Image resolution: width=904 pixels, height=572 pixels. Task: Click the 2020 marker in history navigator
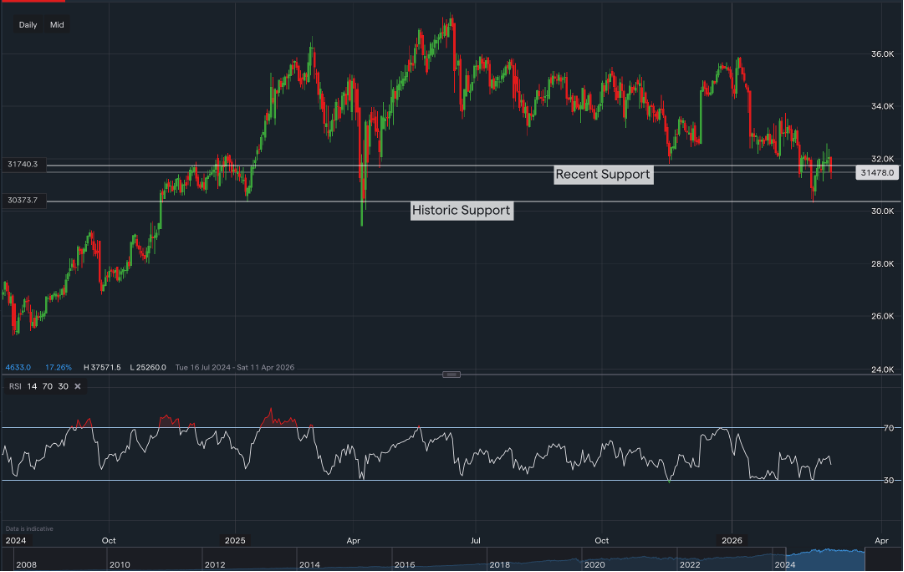(594, 565)
